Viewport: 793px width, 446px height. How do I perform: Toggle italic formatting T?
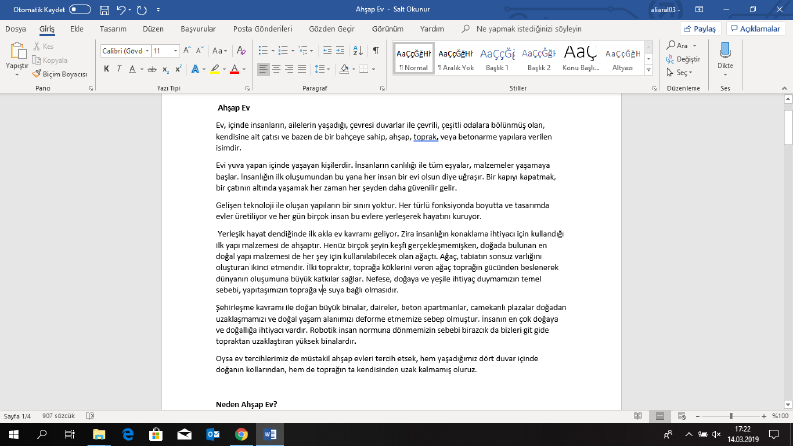119,69
